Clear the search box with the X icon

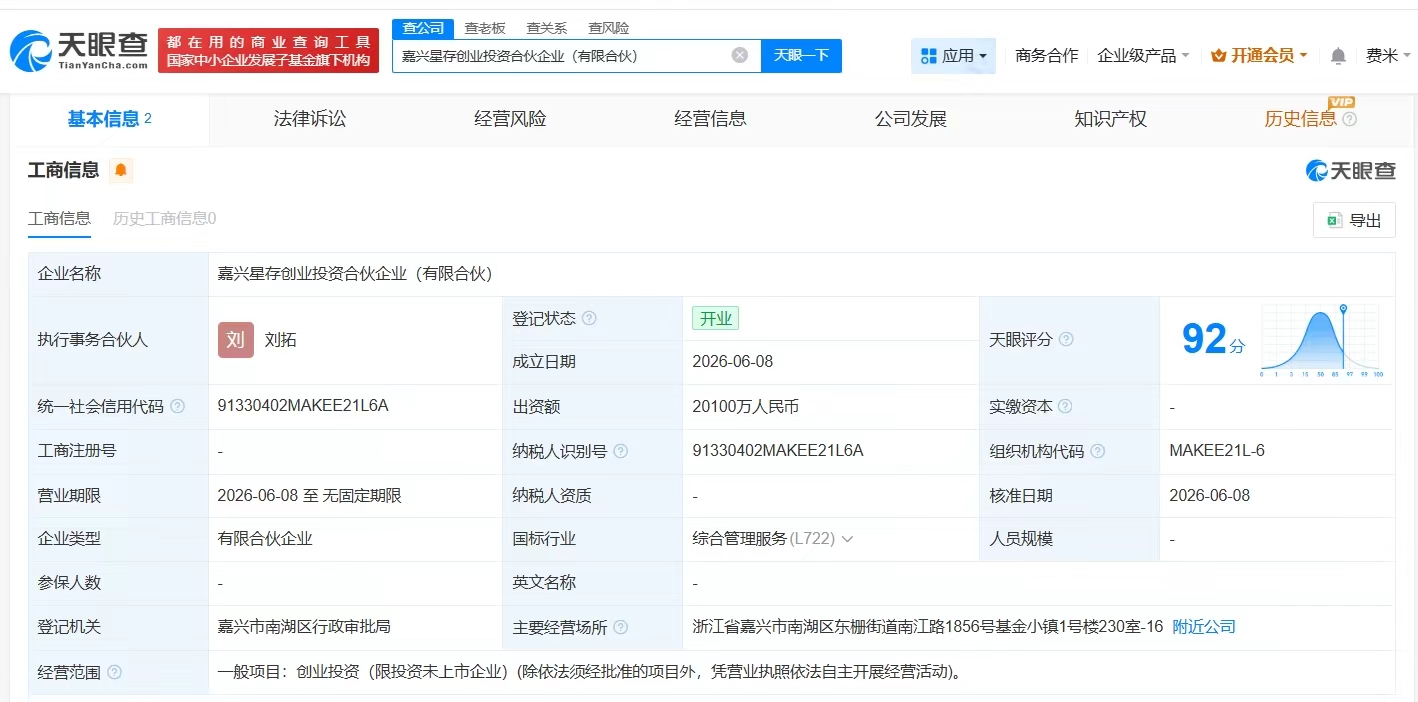coord(740,55)
